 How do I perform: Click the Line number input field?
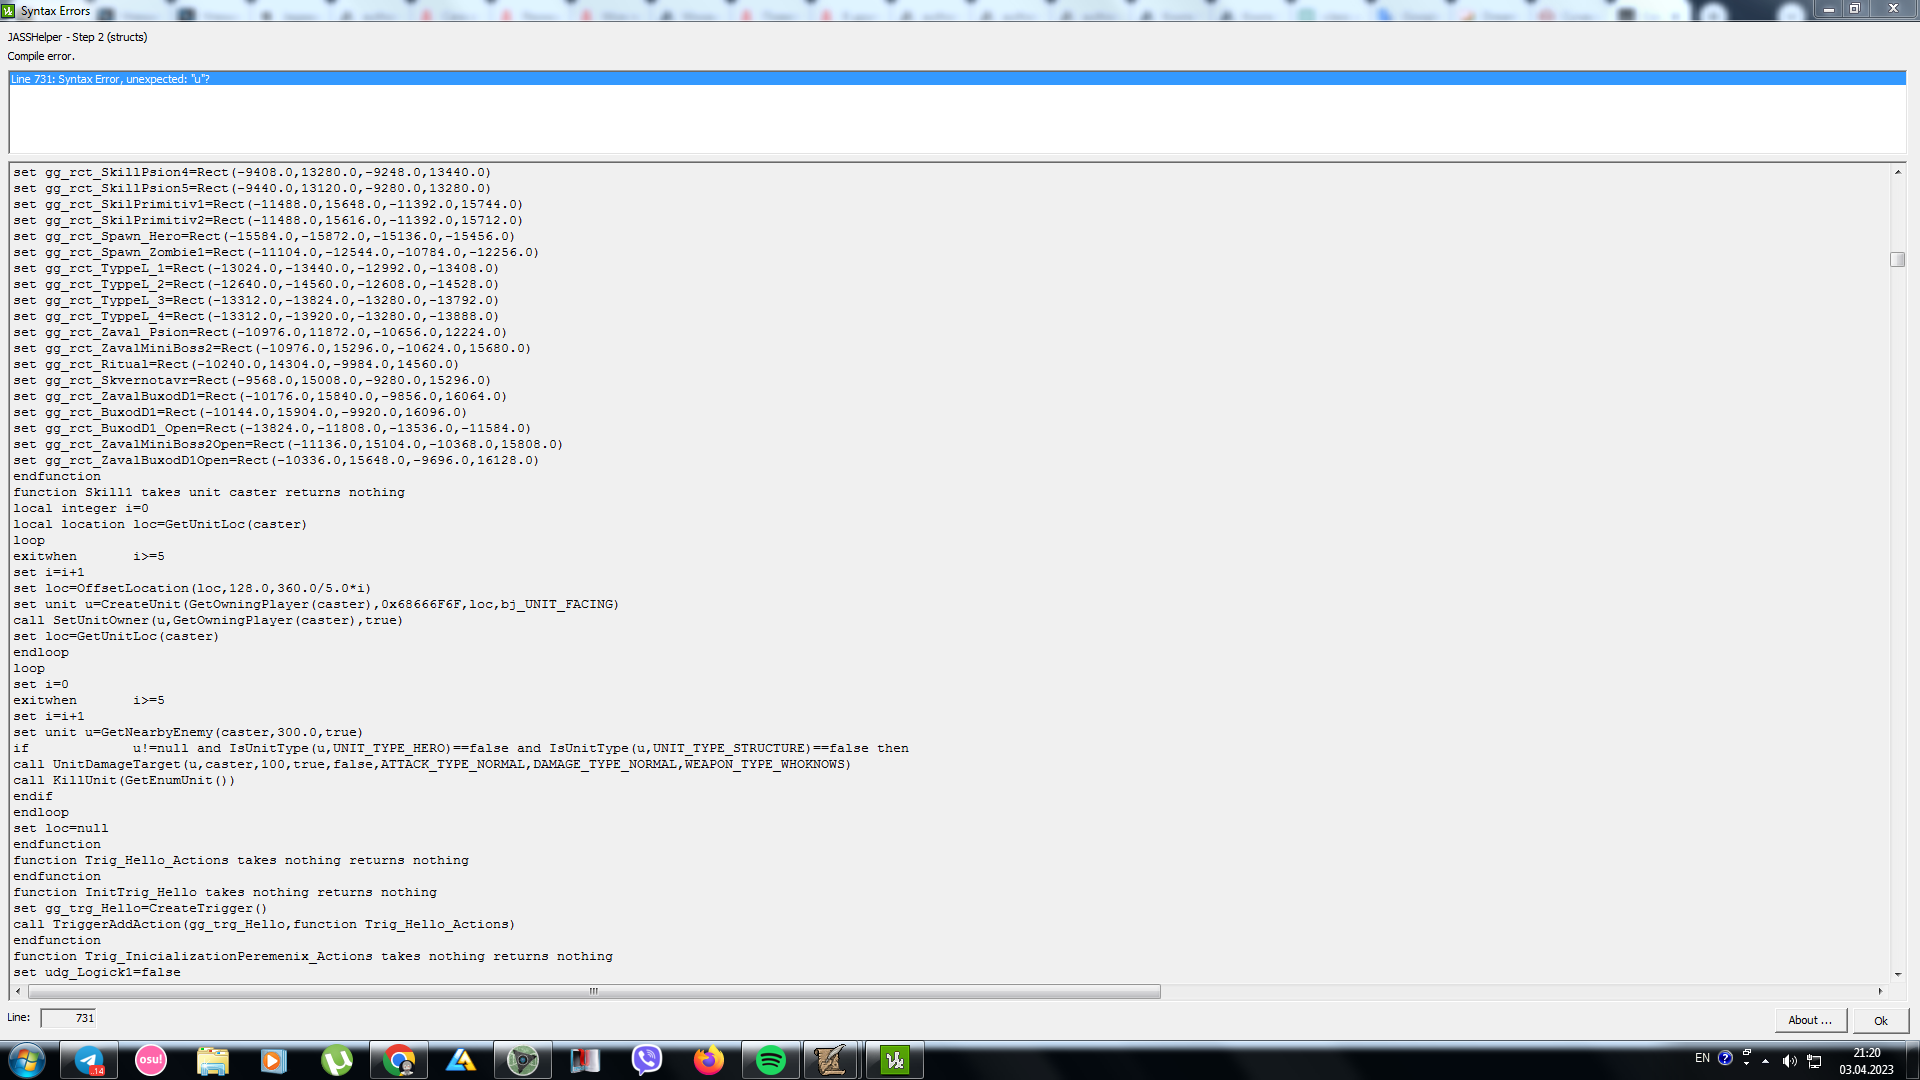point(68,1018)
